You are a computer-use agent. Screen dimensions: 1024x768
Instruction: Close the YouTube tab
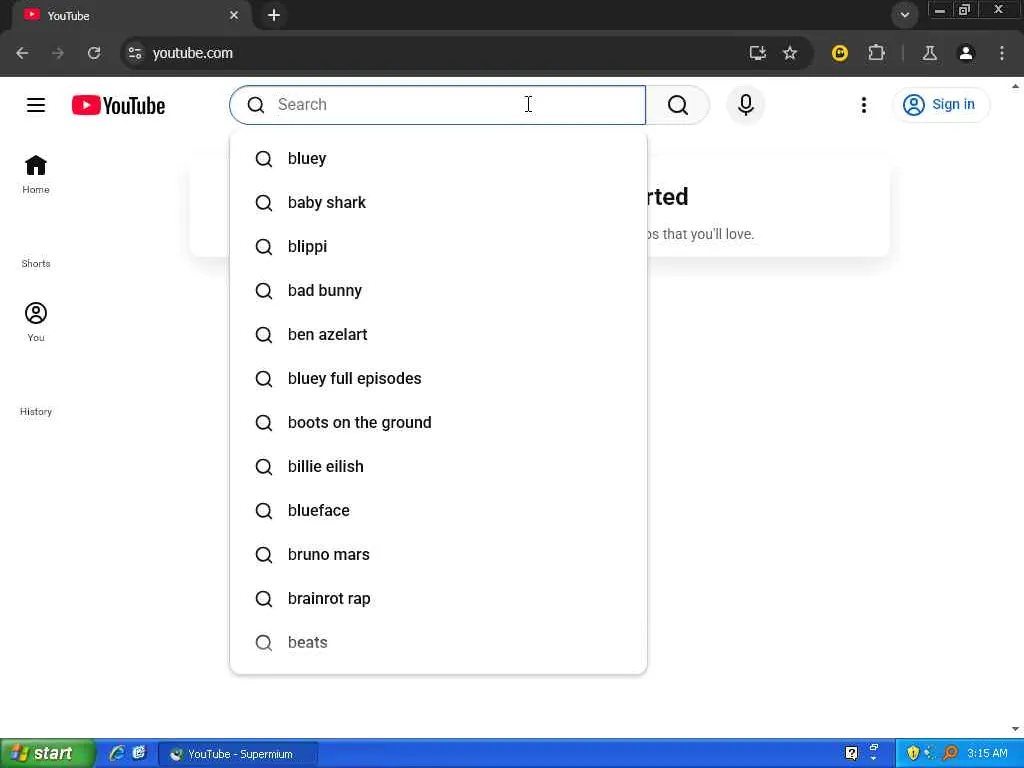tap(234, 15)
